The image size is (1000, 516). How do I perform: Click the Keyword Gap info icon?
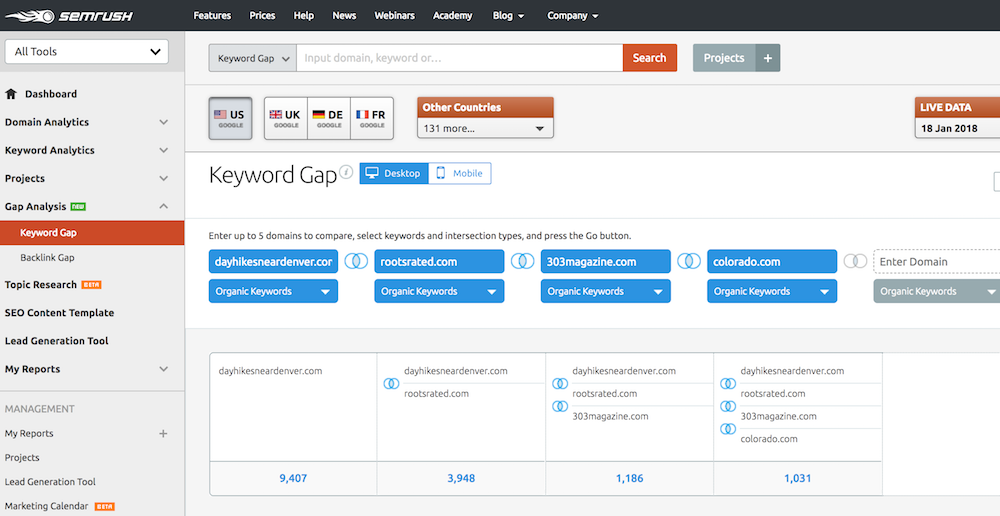346,172
